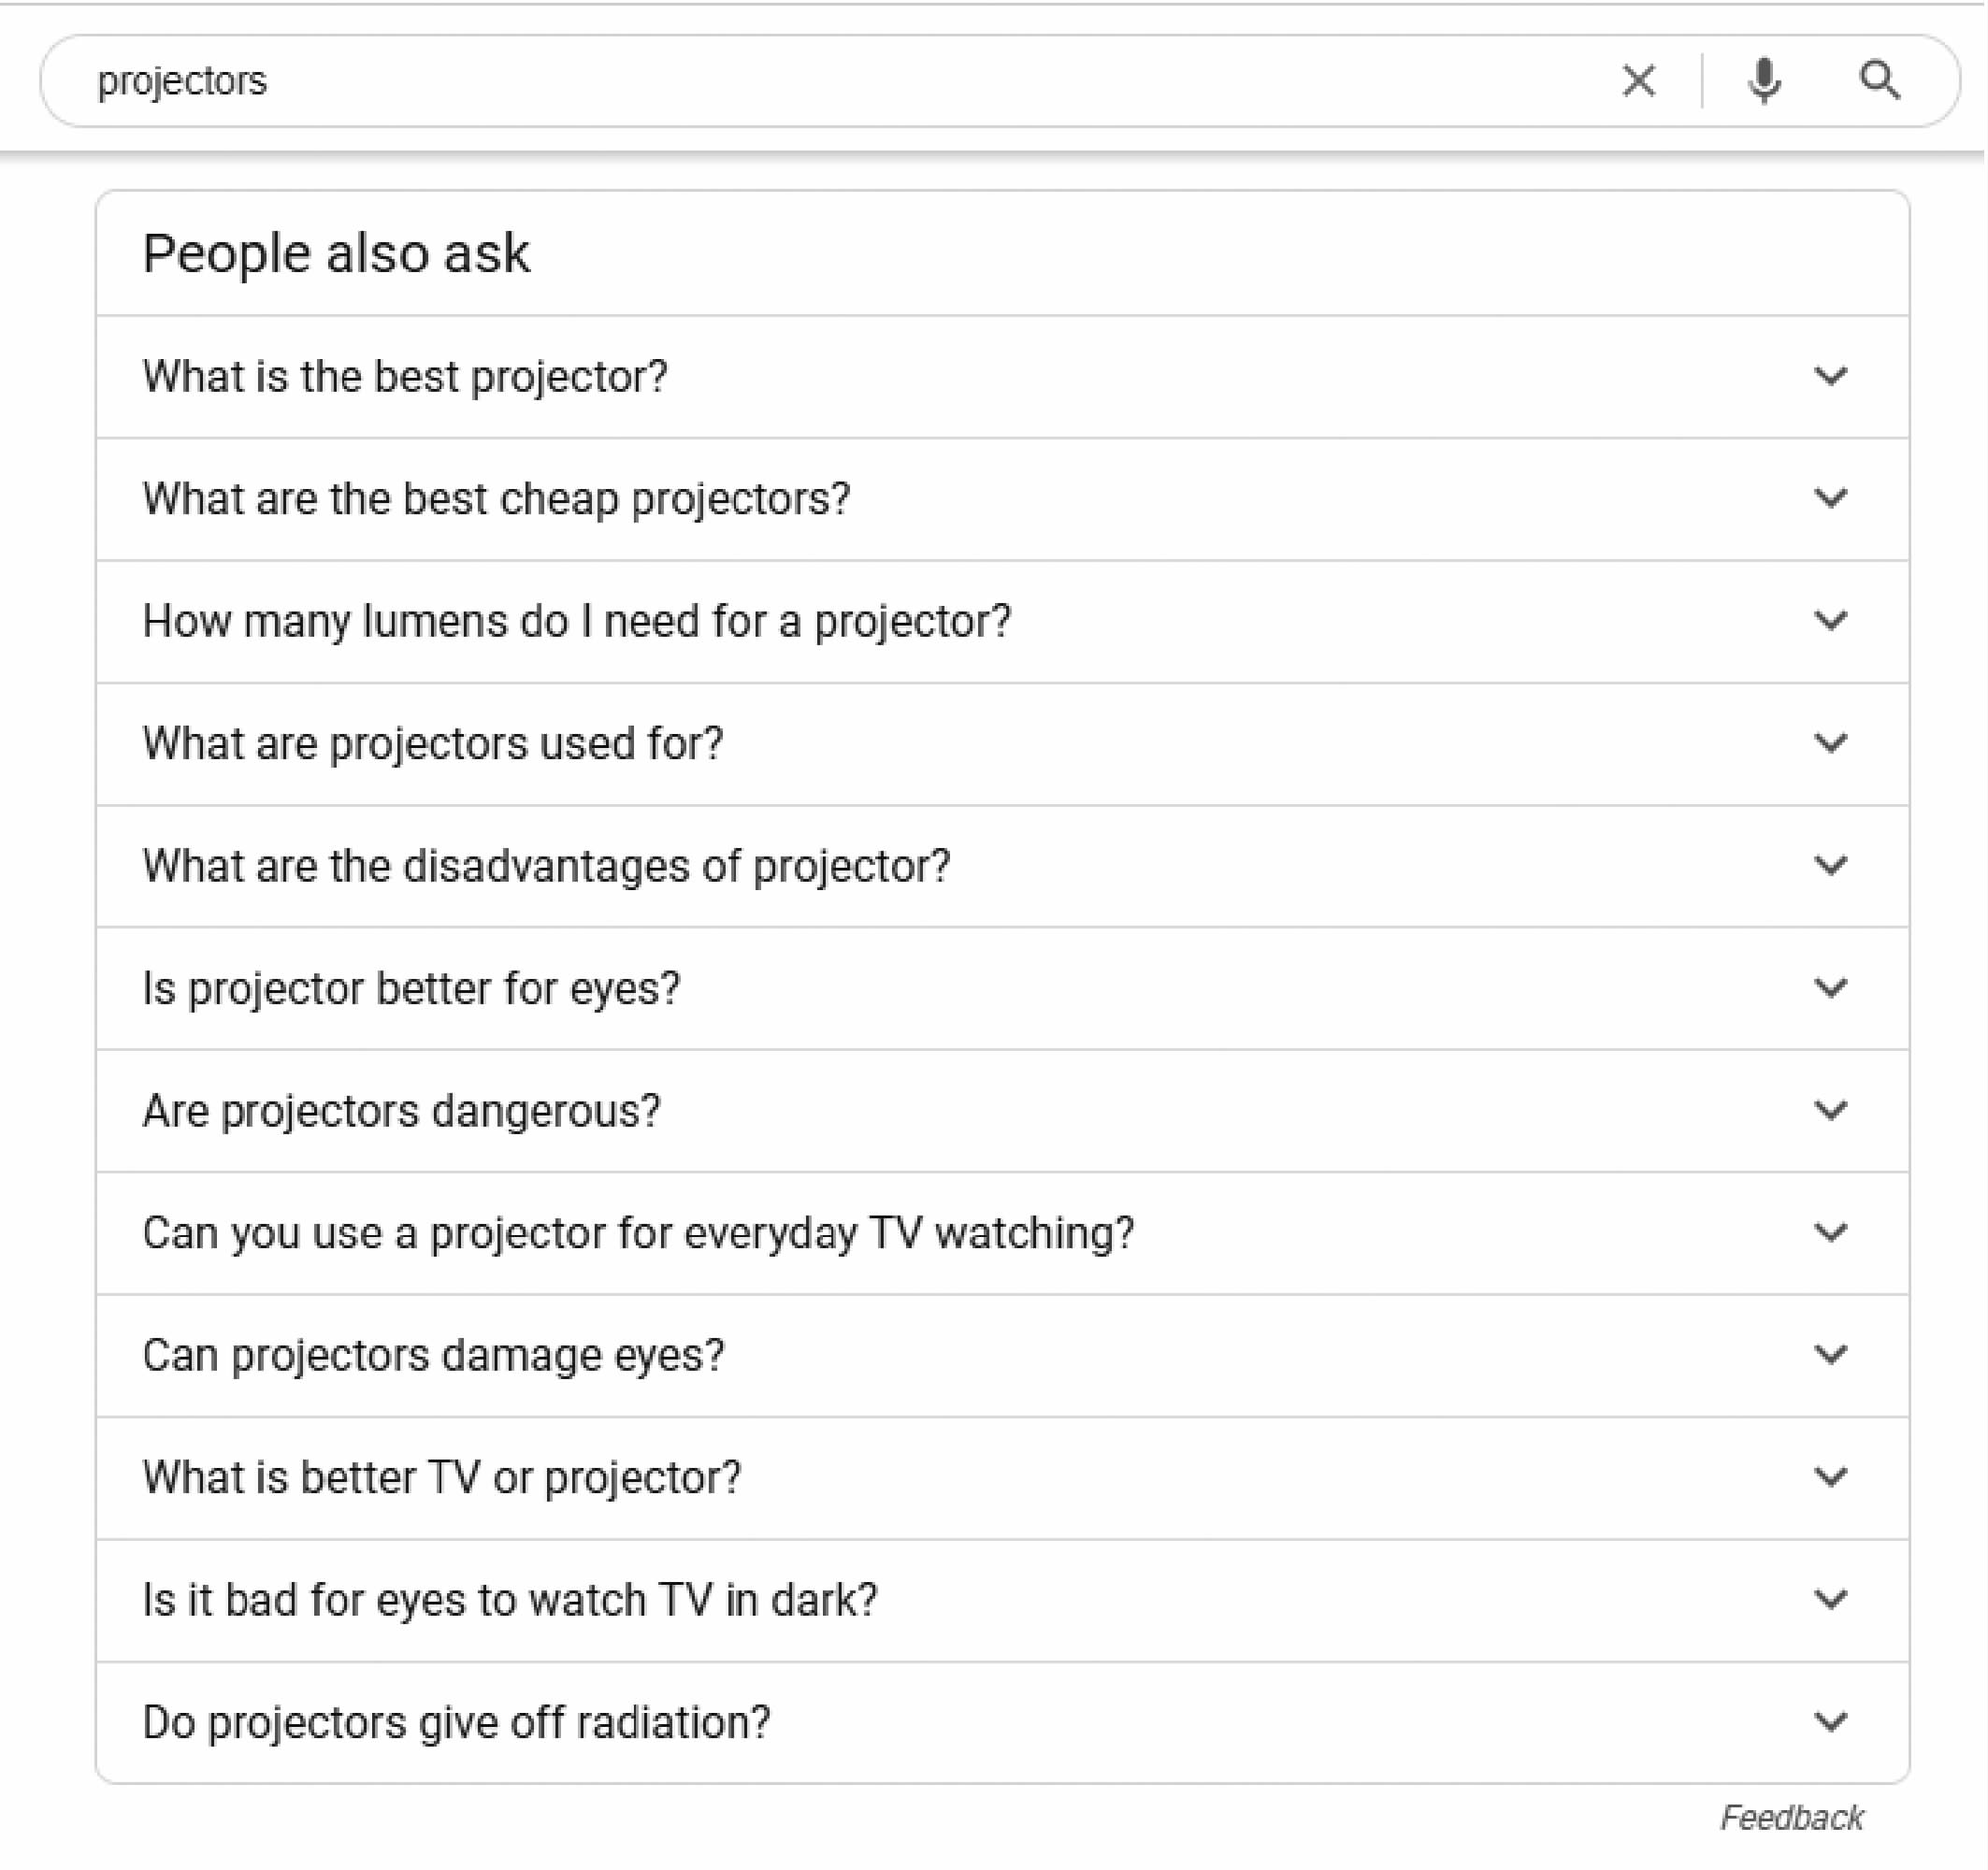Click chevron beside 'What is the best projector?'
Image resolution: width=1988 pixels, height=1870 pixels.
(x=1833, y=377)
